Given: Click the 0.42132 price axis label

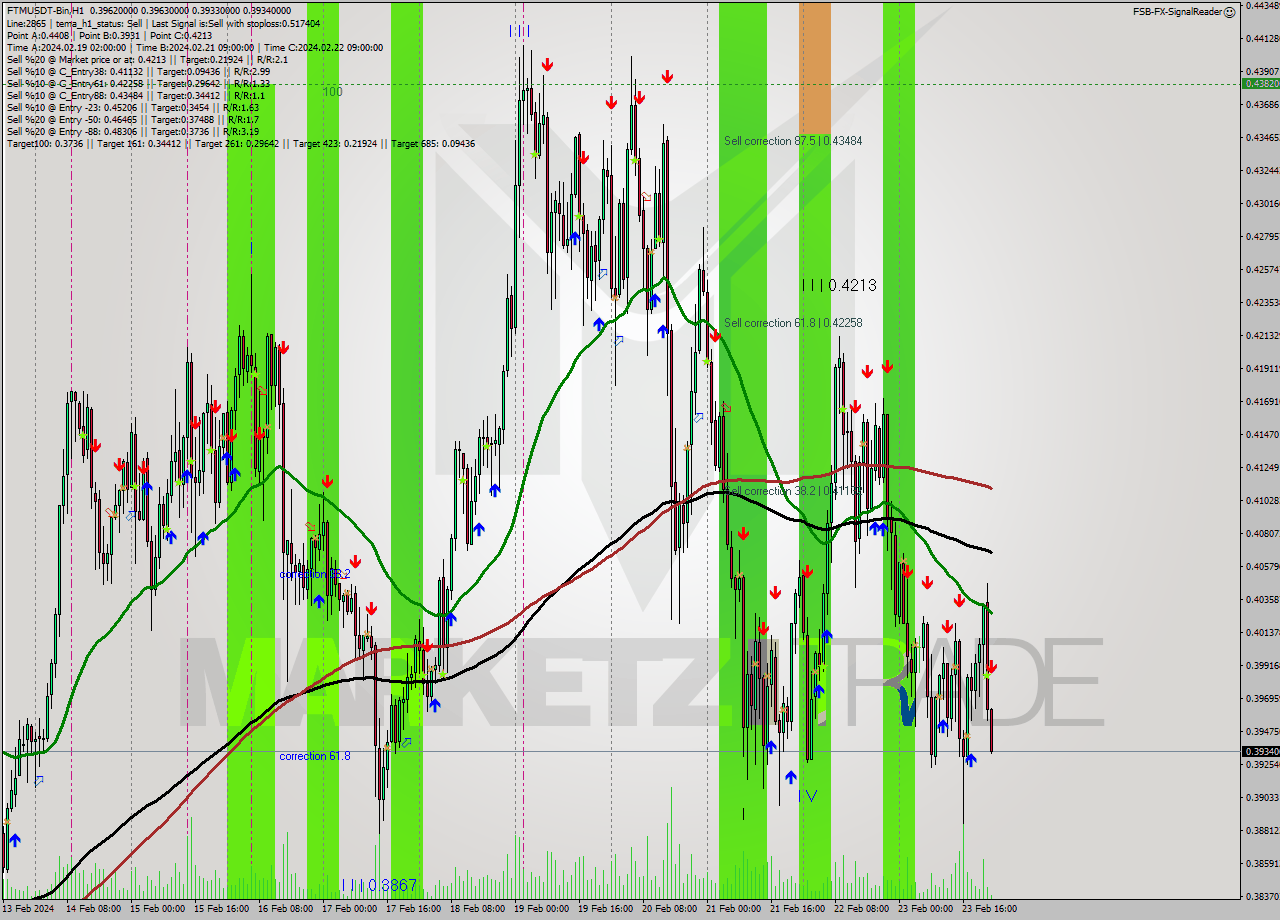Looking at the screenshot, I should [1262, 336].
